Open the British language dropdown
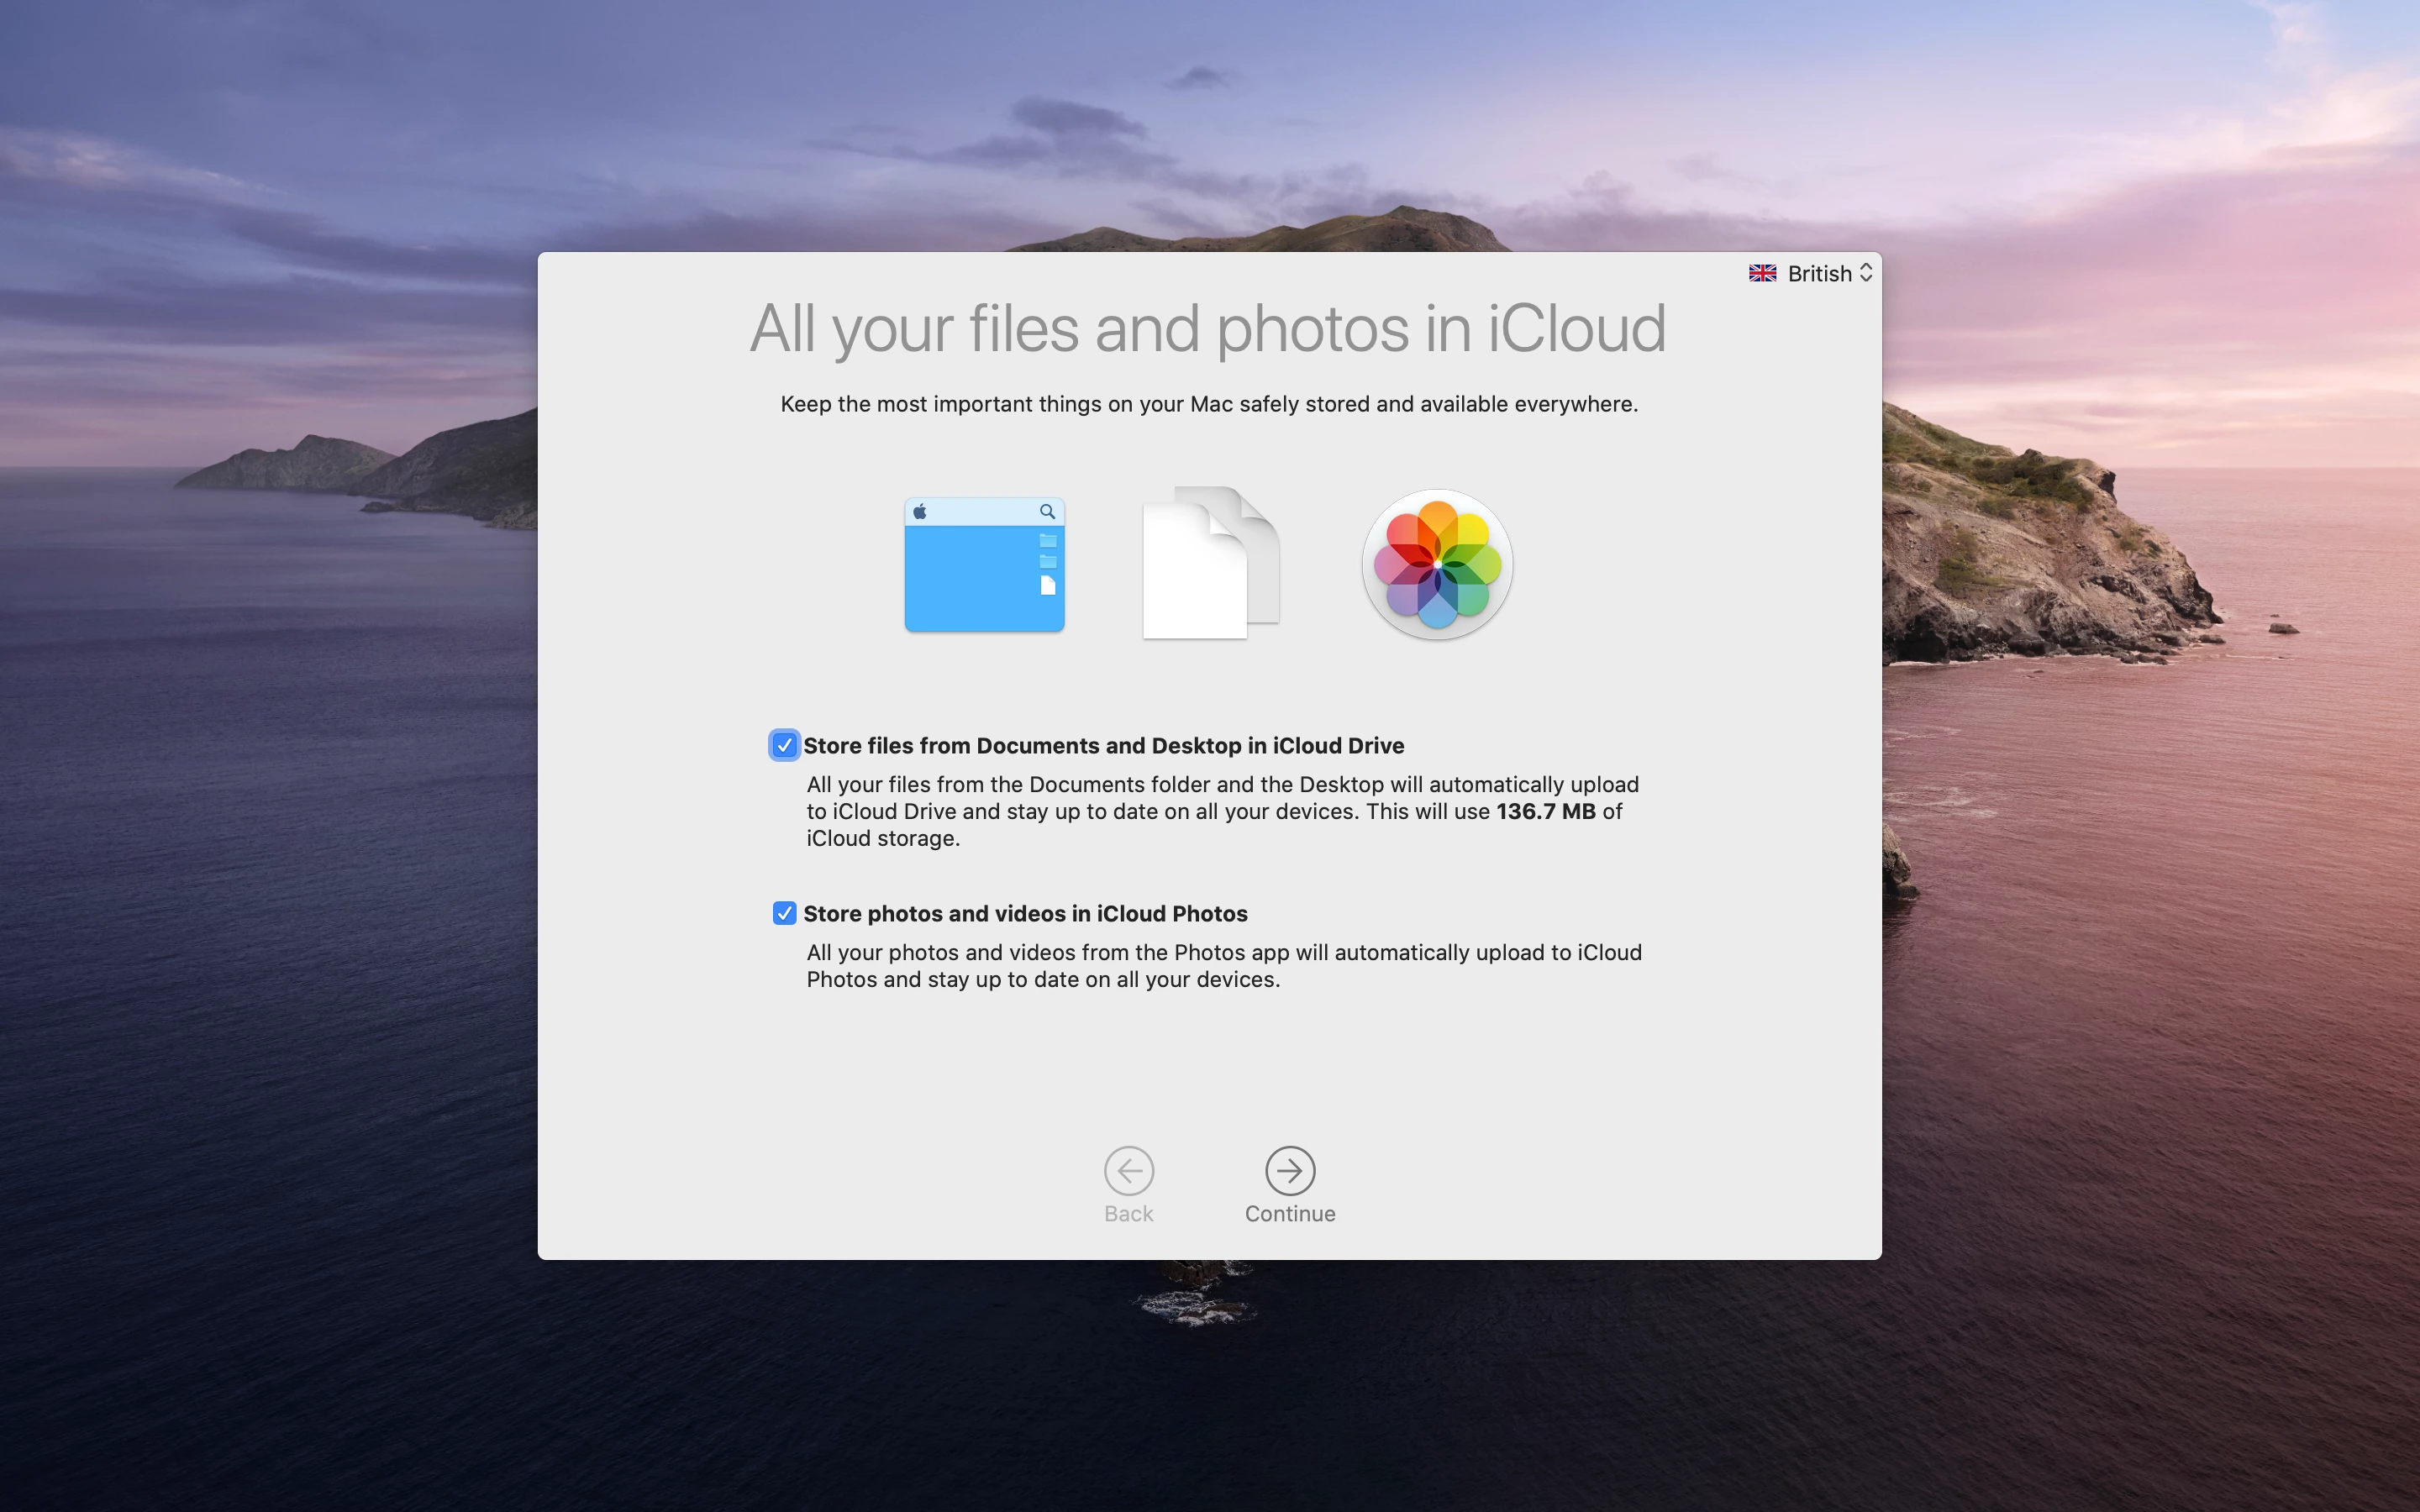This screenshot has height=1512, width=2420. [x=1819, y=273]
